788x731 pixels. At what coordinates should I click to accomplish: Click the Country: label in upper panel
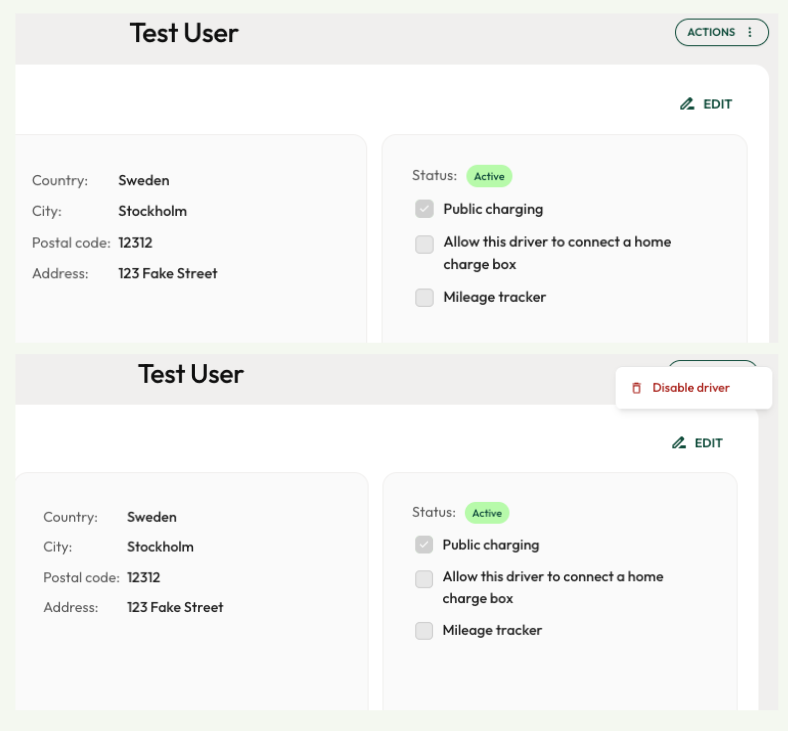(60, 180)
